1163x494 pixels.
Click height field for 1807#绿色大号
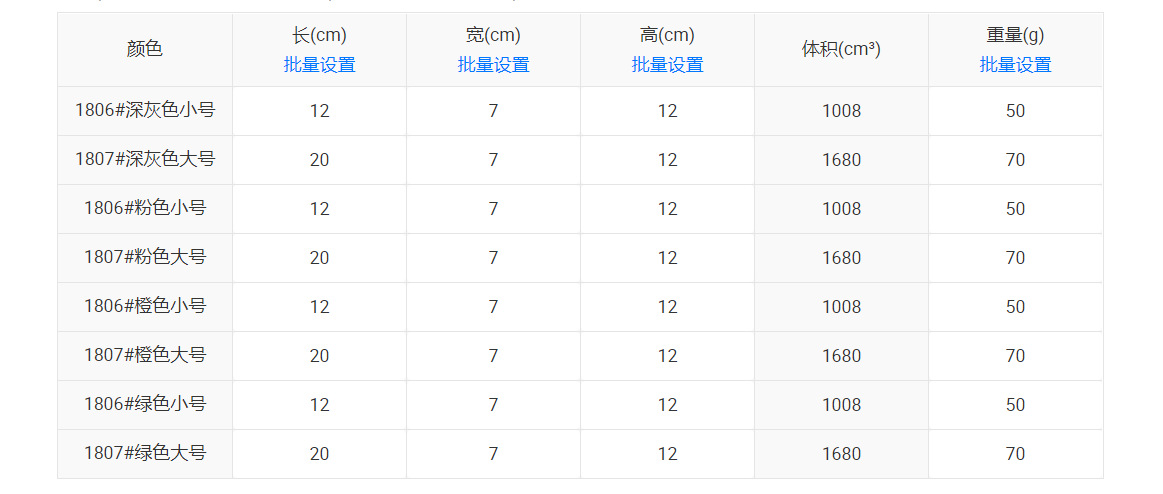(667, 454)
